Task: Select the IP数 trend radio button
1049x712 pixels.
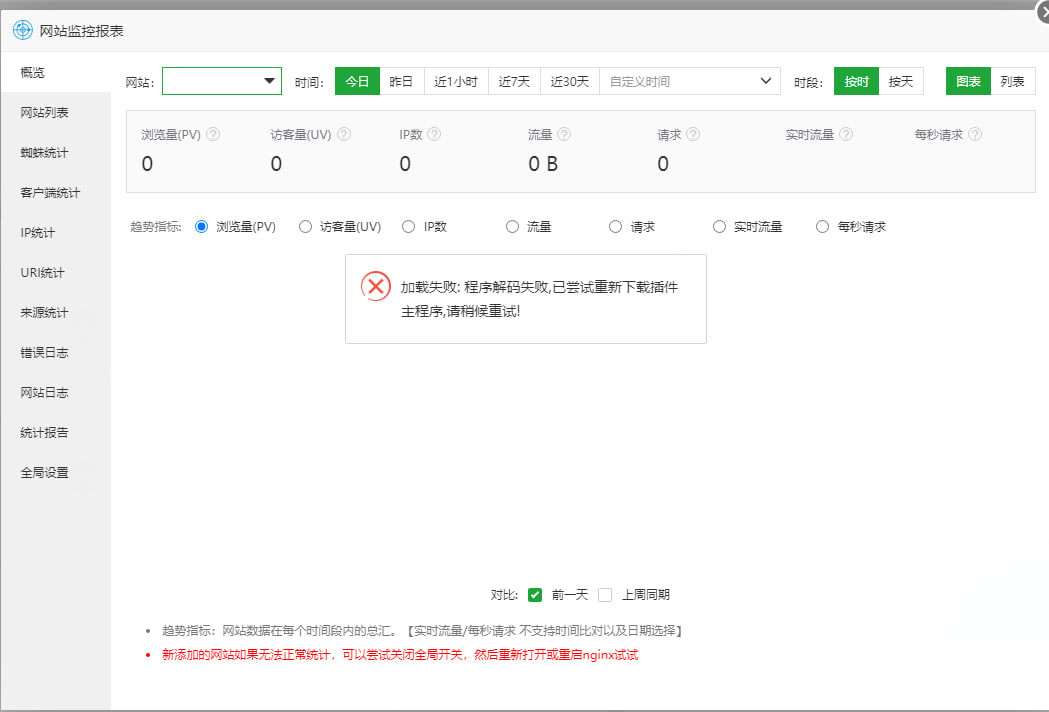Action: (409, 227)
